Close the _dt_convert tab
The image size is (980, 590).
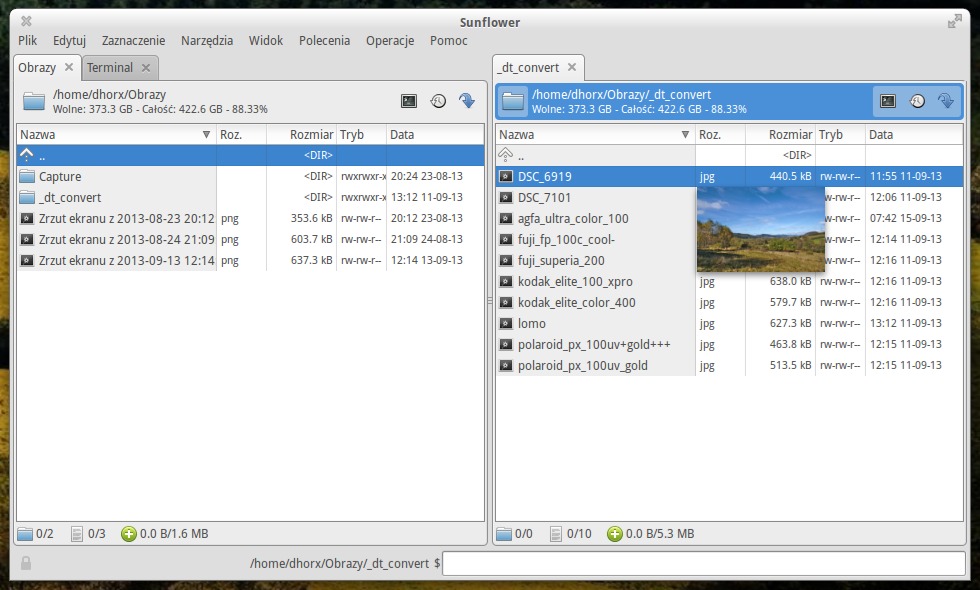(572, 67)
